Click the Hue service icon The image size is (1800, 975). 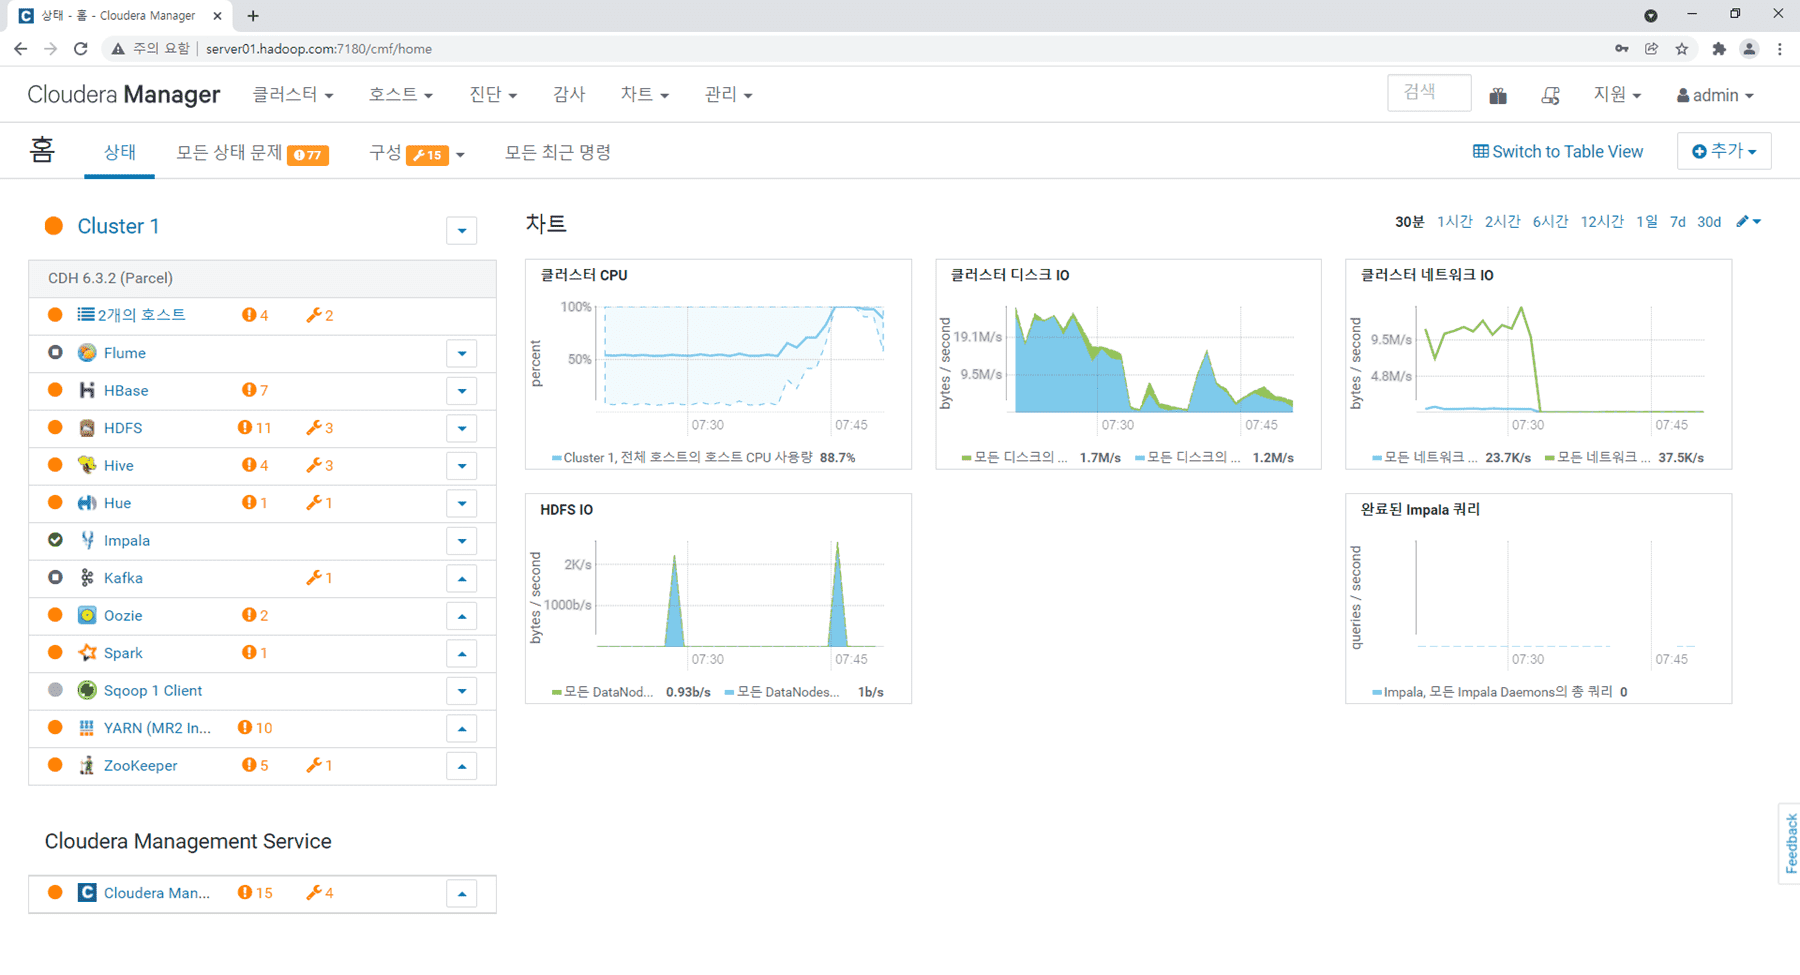[x=87, y=503]
